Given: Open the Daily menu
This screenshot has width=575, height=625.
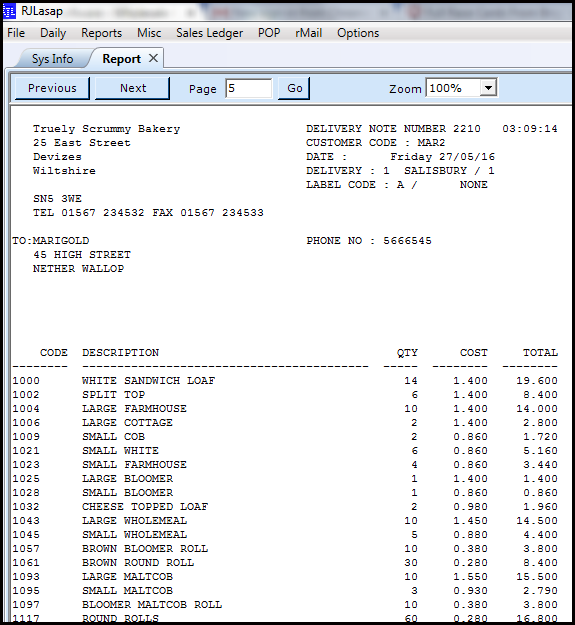Looking at the screenshot, I should (x=53, y=33).
